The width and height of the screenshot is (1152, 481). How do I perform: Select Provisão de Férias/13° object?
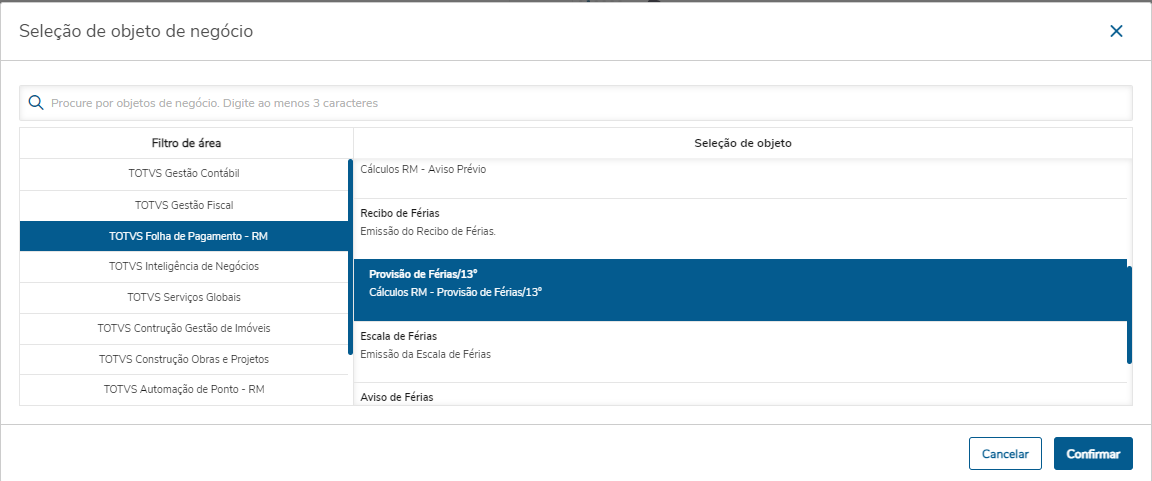740,283
